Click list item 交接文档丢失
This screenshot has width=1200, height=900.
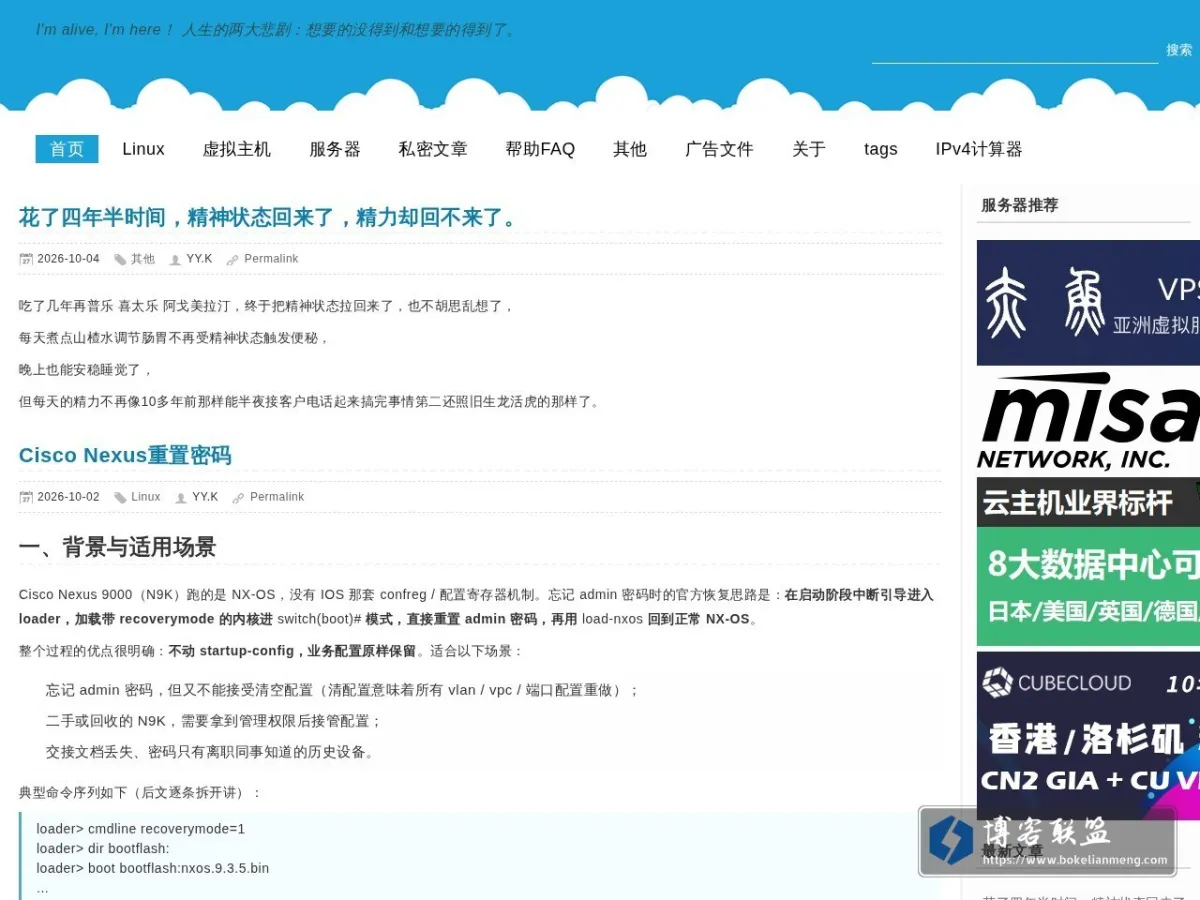(x=212, y=752)
